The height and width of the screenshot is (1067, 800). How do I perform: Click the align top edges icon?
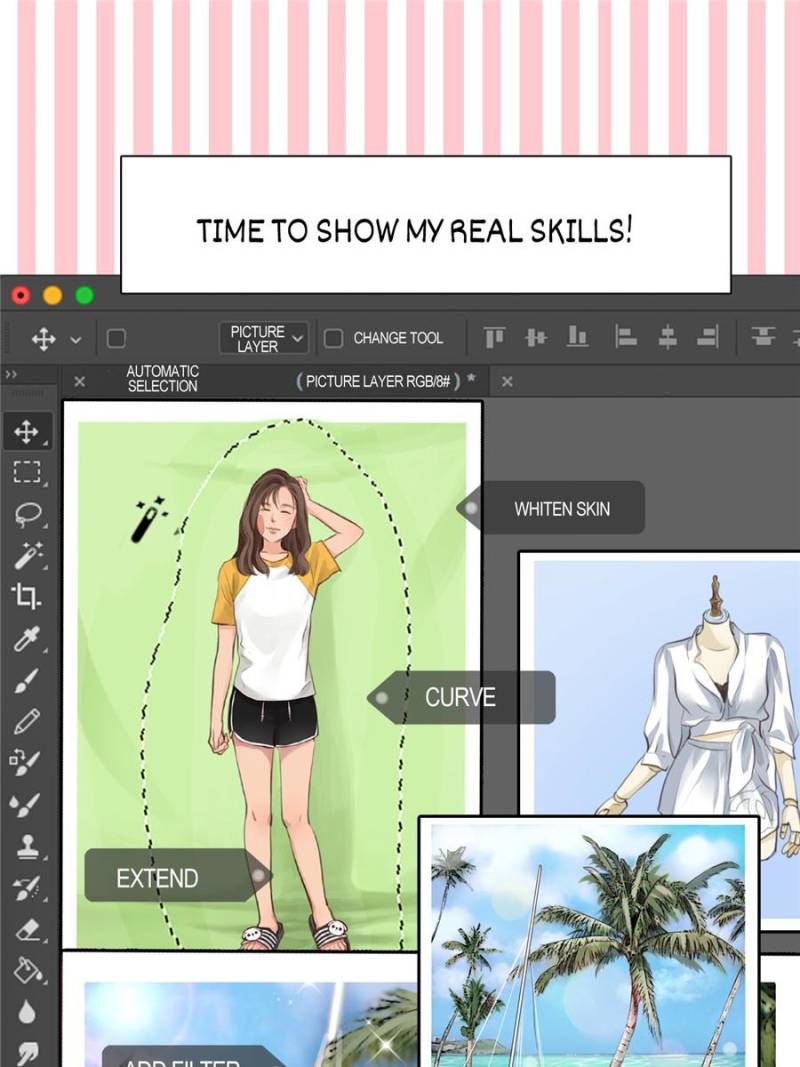click(x=494, y=338)
